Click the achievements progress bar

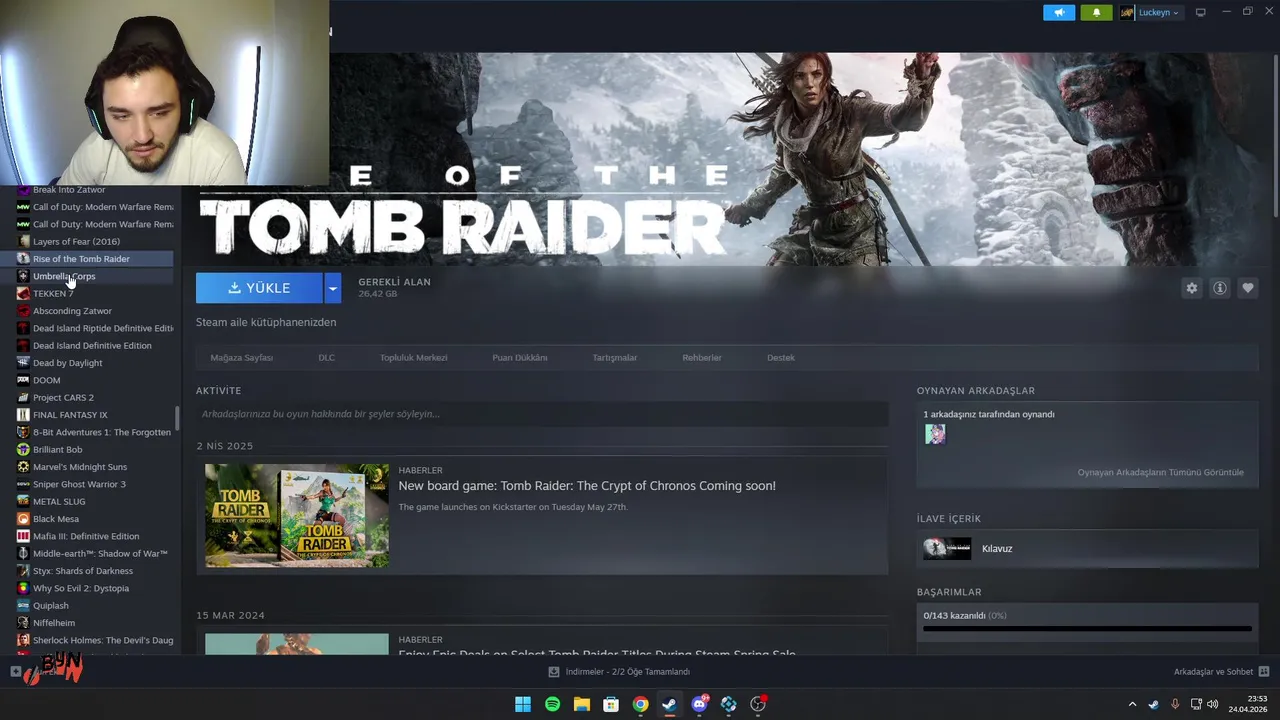[1087, 629]
